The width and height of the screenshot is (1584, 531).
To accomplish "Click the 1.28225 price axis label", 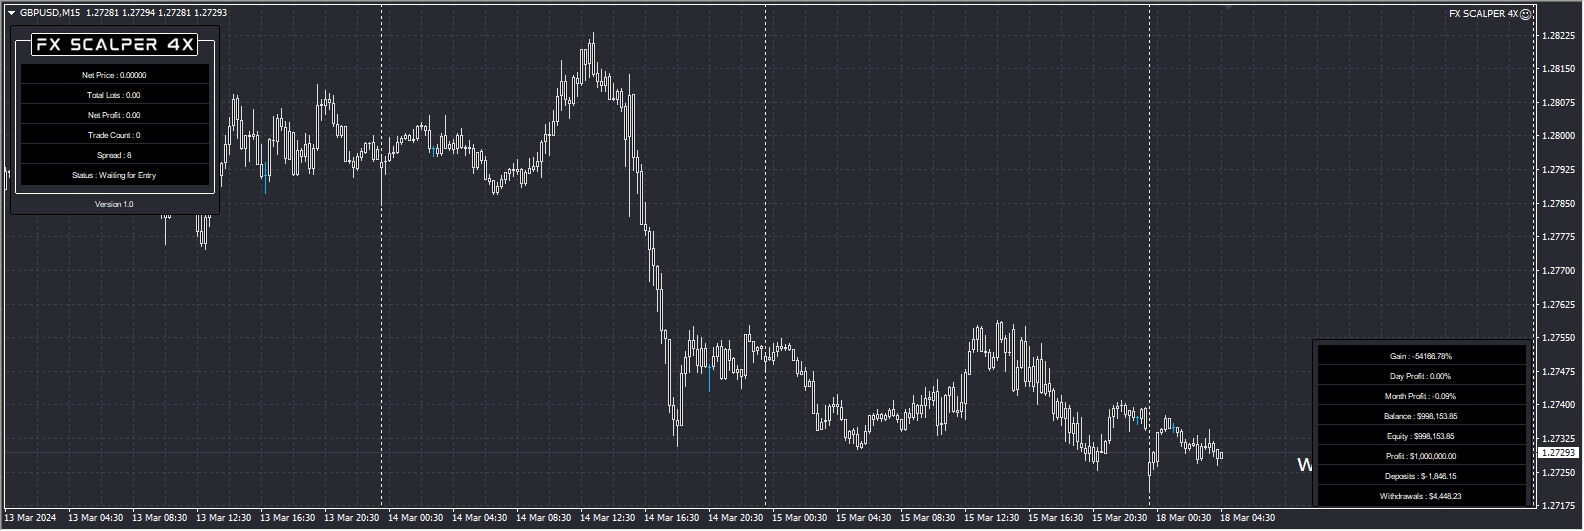I will click(x=1559, y=36).
